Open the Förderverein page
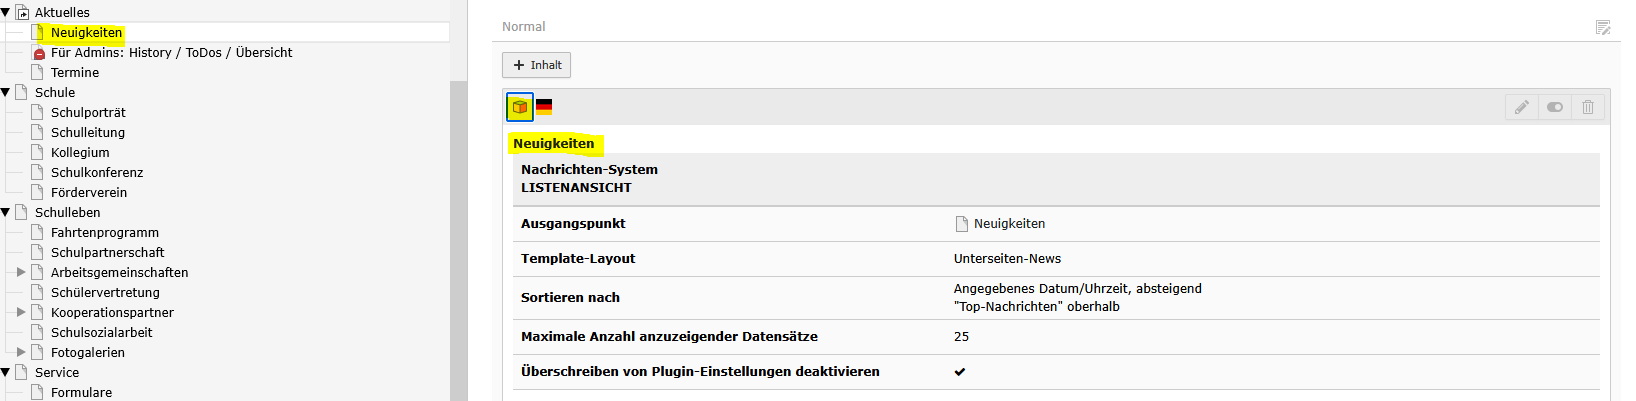This screenshot has width=1636, height=401. (89, 193)
